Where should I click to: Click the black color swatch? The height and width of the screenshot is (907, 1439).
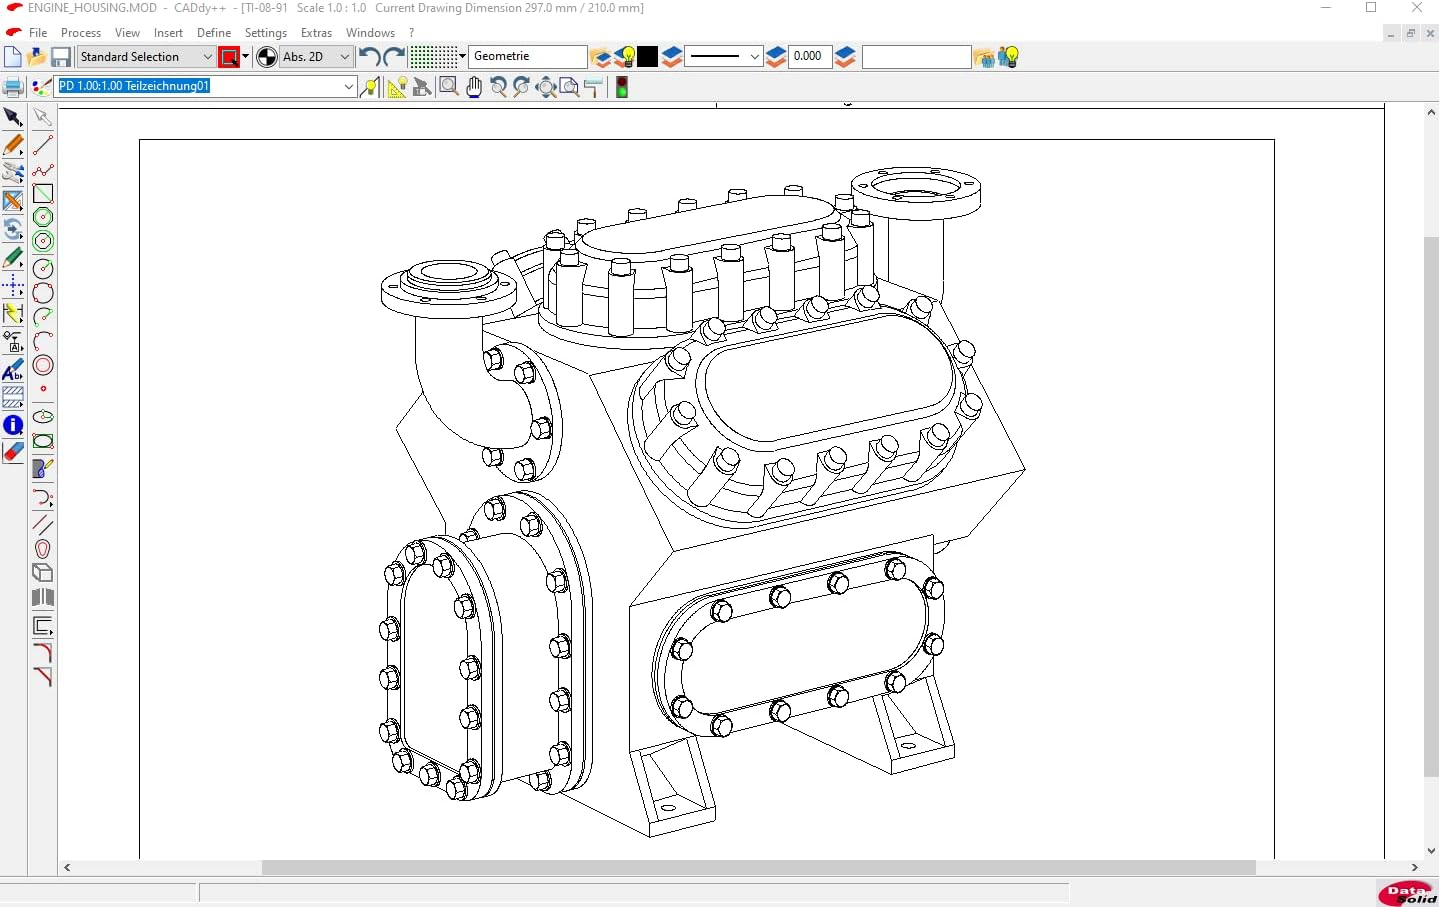(648, 57)
